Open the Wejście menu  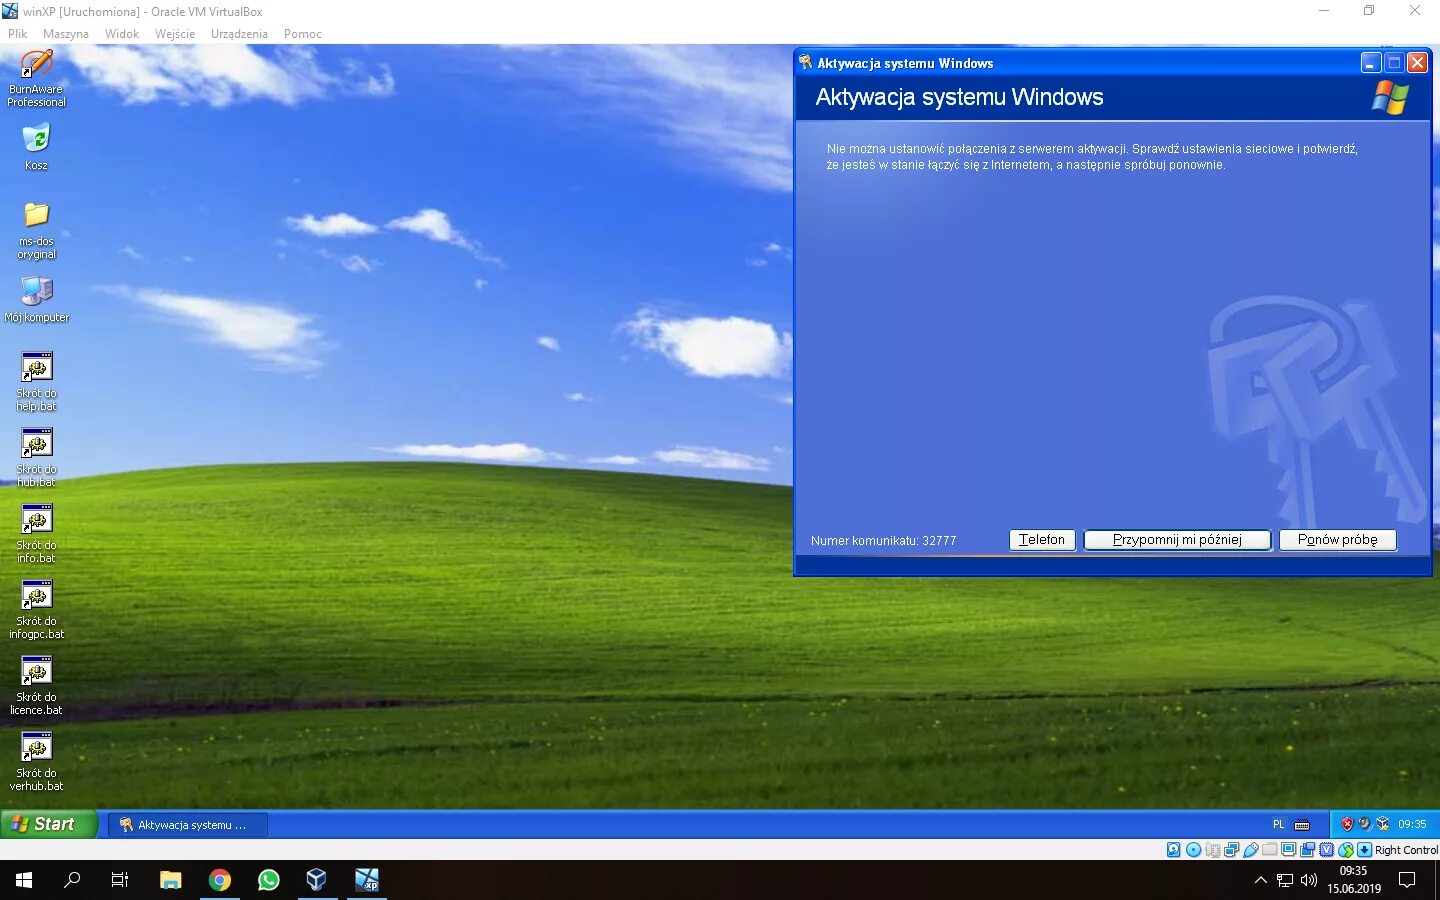coord(175,34)
